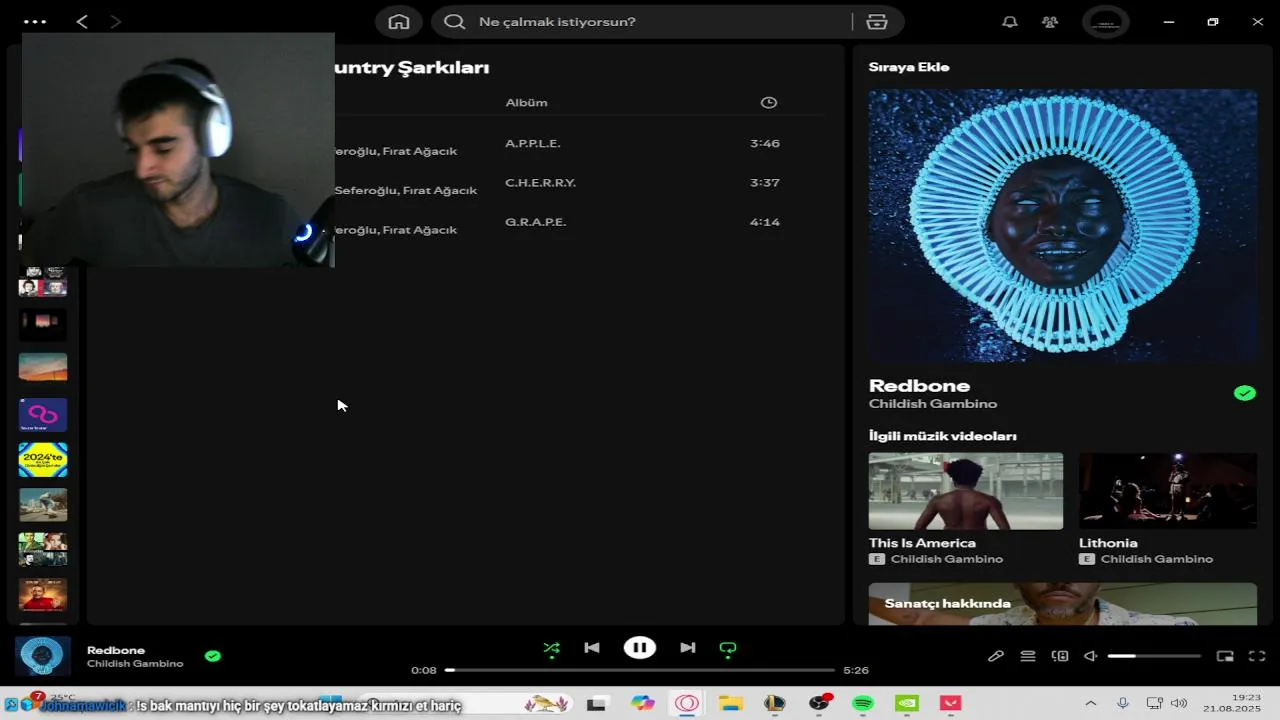Open the This Is America video title
Screen dimensions: 1280x720
tap(922, 543)
